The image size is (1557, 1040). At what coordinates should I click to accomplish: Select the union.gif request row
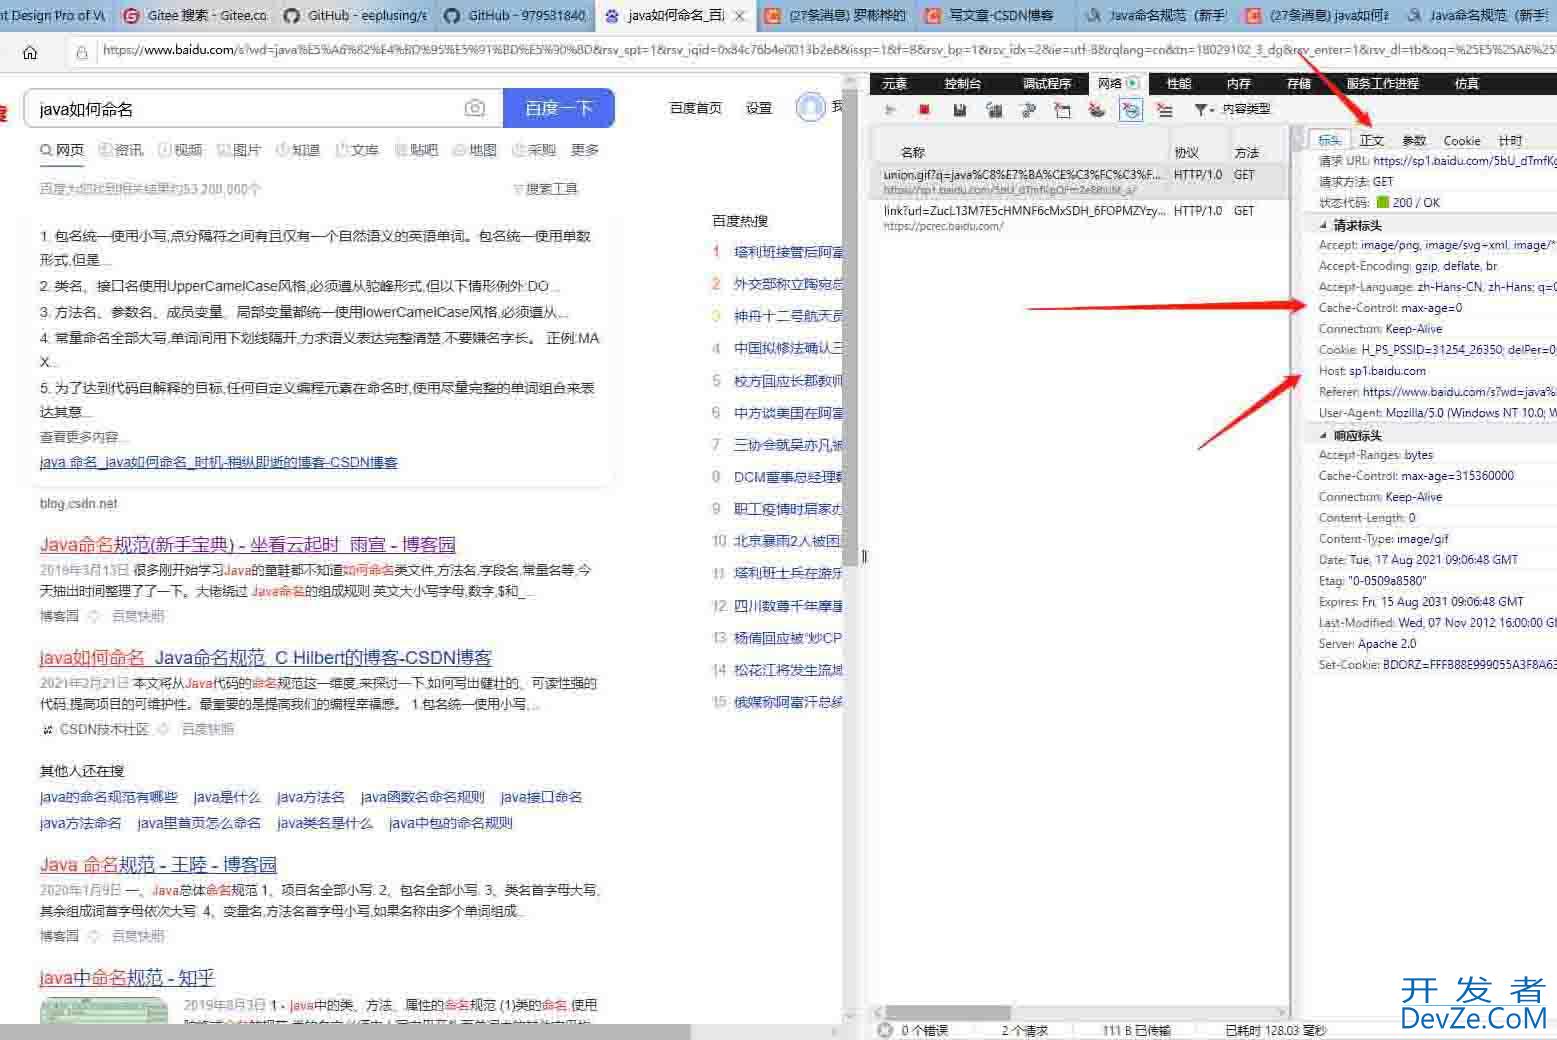1080,181
